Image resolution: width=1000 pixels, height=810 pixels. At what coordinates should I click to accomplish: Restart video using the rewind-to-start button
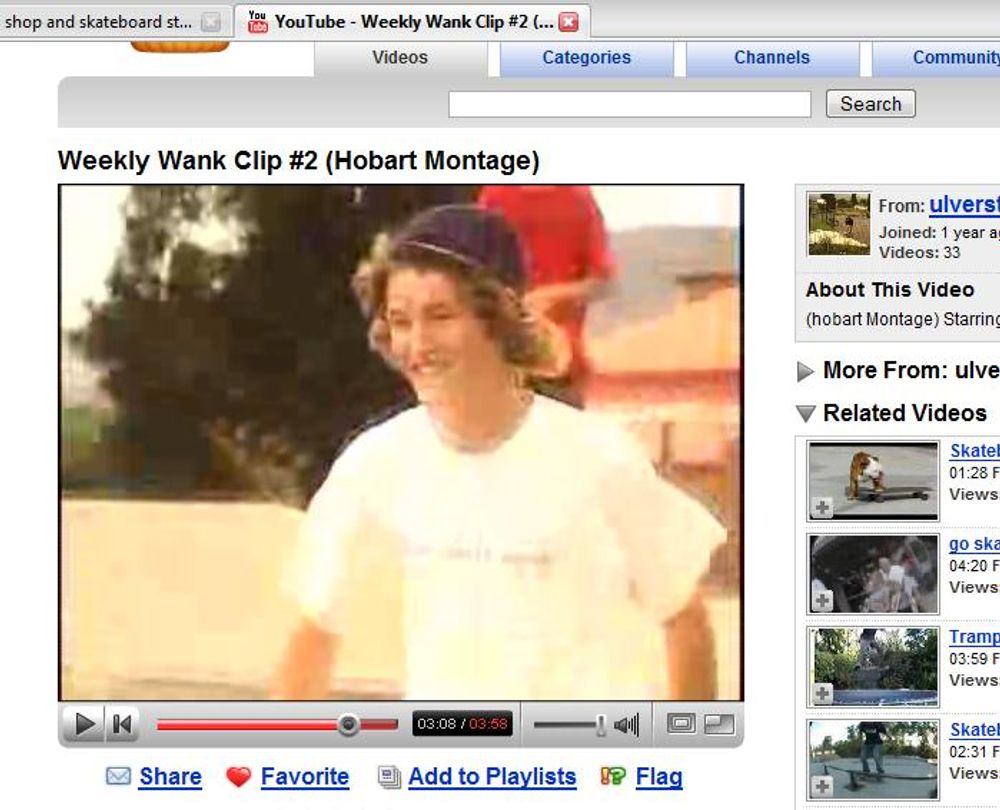(121, 724)
